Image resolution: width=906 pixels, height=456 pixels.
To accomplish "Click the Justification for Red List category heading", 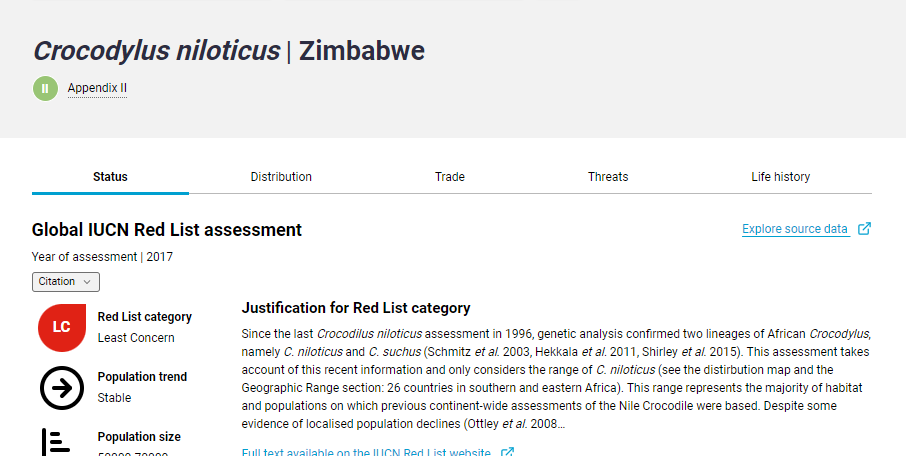I will (356, 308).
